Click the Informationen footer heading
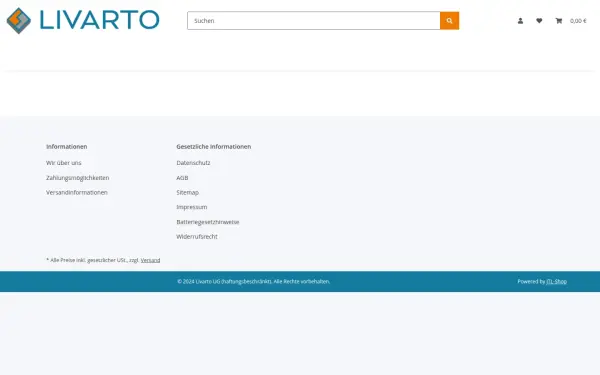This screenshot has height=375, width=600. point(67,147)
